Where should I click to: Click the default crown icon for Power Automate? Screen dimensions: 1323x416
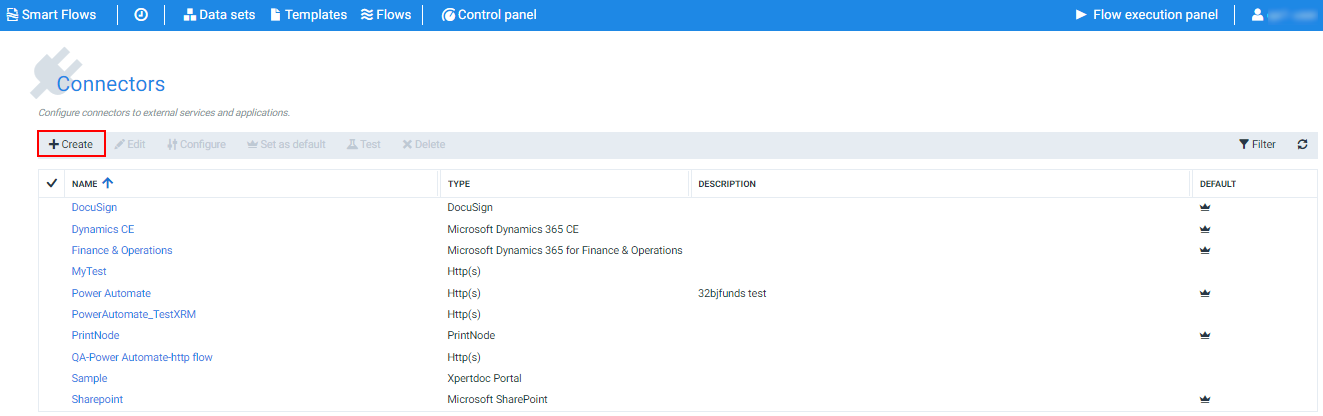click(1205, 293)
